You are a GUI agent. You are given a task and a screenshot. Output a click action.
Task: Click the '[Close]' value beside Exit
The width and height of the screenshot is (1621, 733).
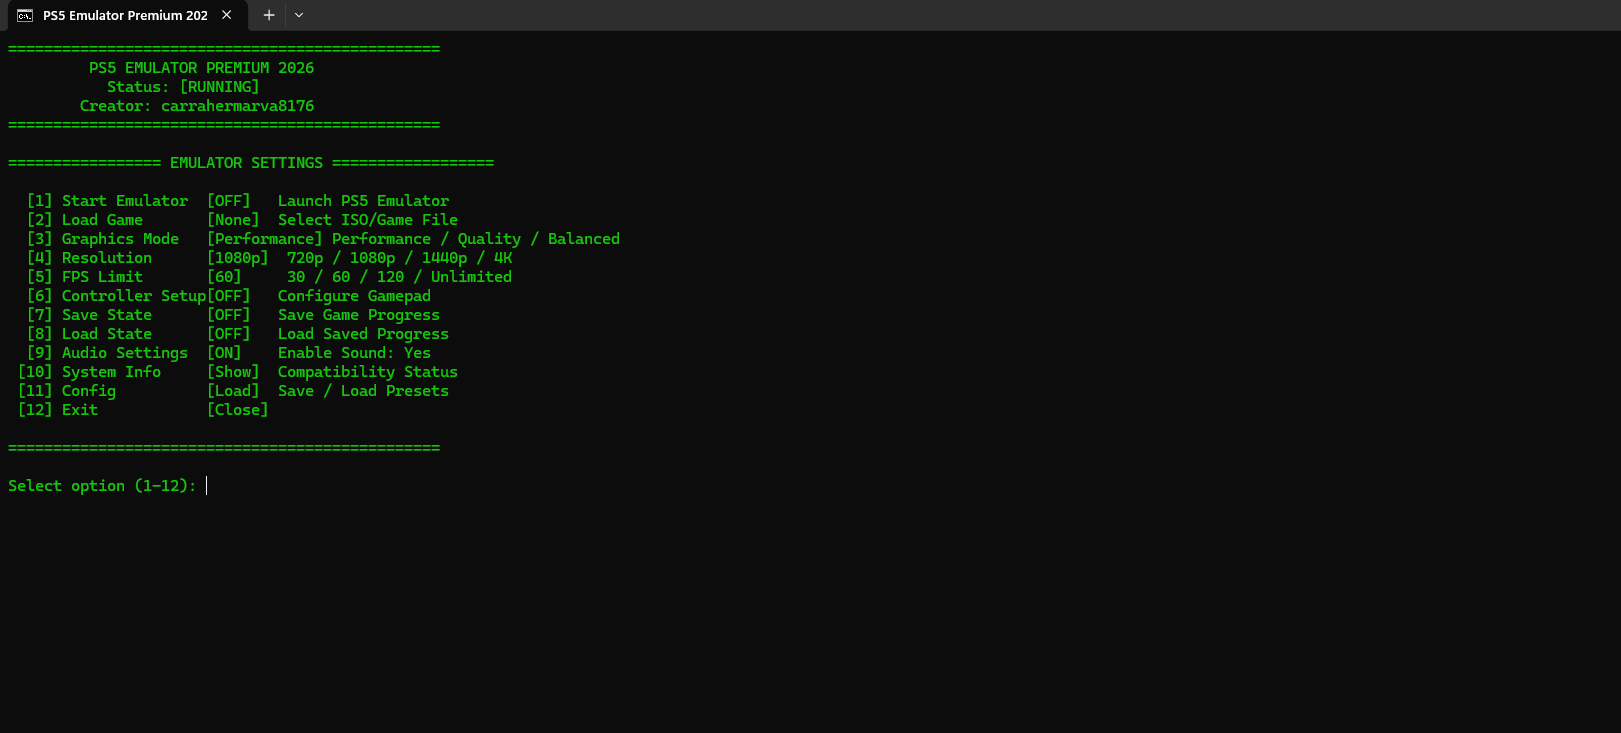238,410
